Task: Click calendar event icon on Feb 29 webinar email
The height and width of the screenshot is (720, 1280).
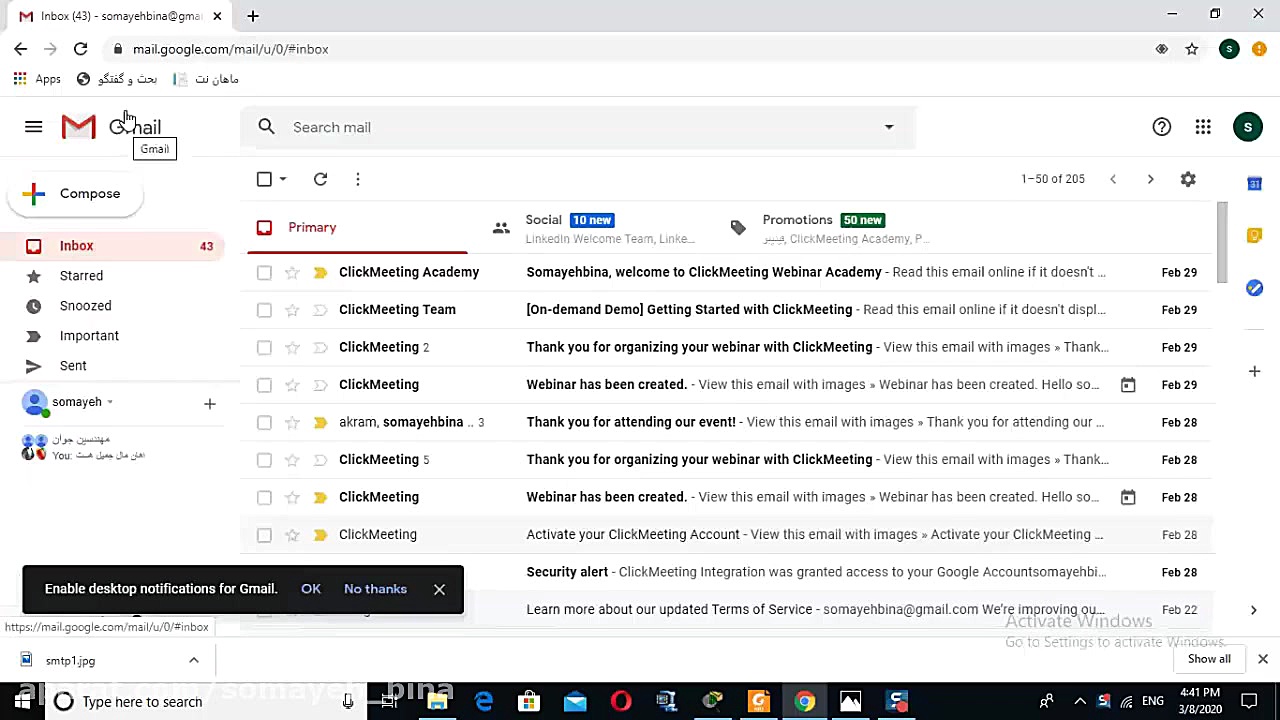Action: 1127,385
